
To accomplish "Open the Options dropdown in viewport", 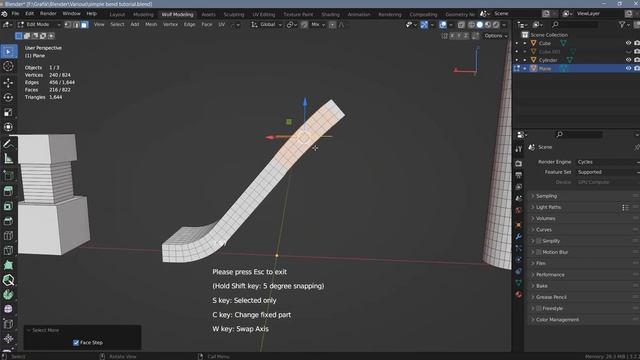I will (496, 36).
